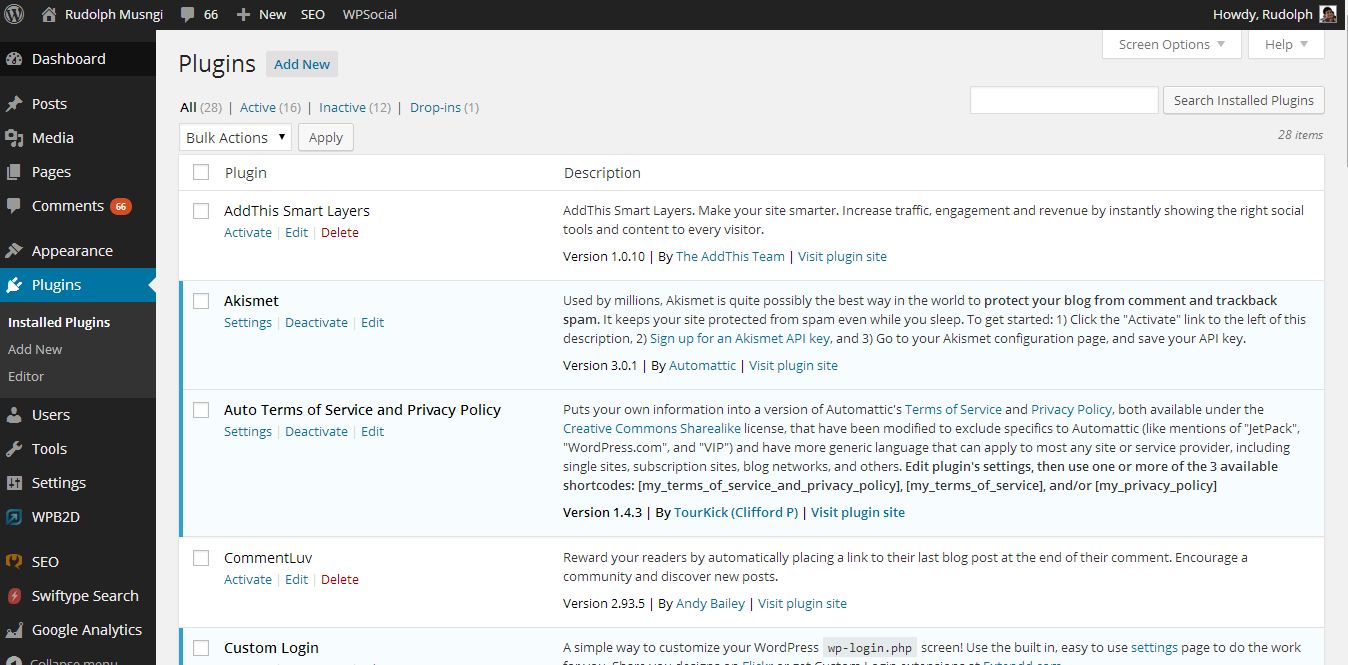The width and height of the screenshot is (1348, 665).
Task: Click the Posts pushpin icon
Action: pos(14,104)
